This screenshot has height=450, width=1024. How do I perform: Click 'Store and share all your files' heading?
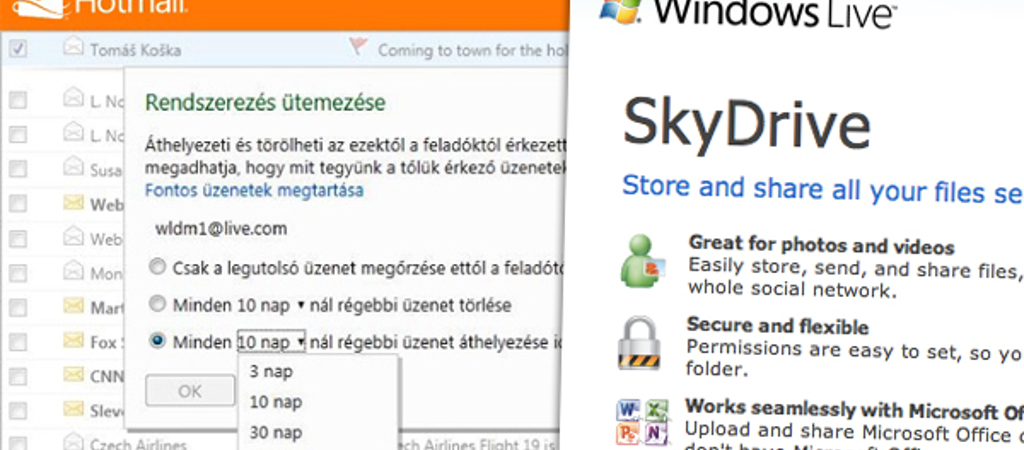coord(823,190)
